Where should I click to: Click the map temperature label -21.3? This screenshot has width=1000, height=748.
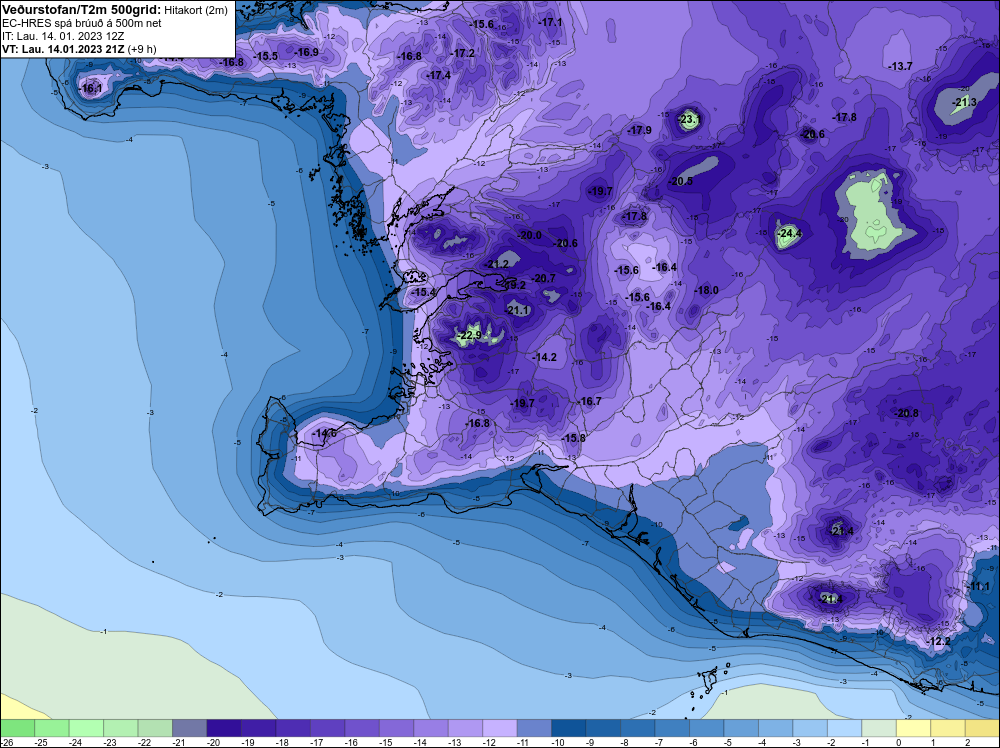point(964,102)
